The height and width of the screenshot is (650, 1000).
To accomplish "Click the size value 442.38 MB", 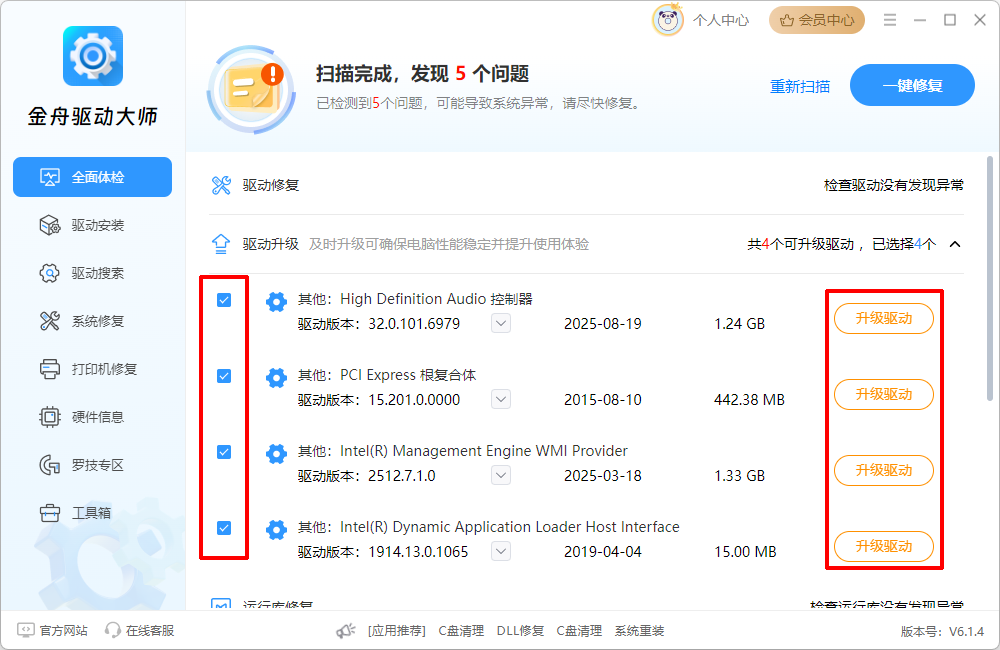I will (749, 400).
